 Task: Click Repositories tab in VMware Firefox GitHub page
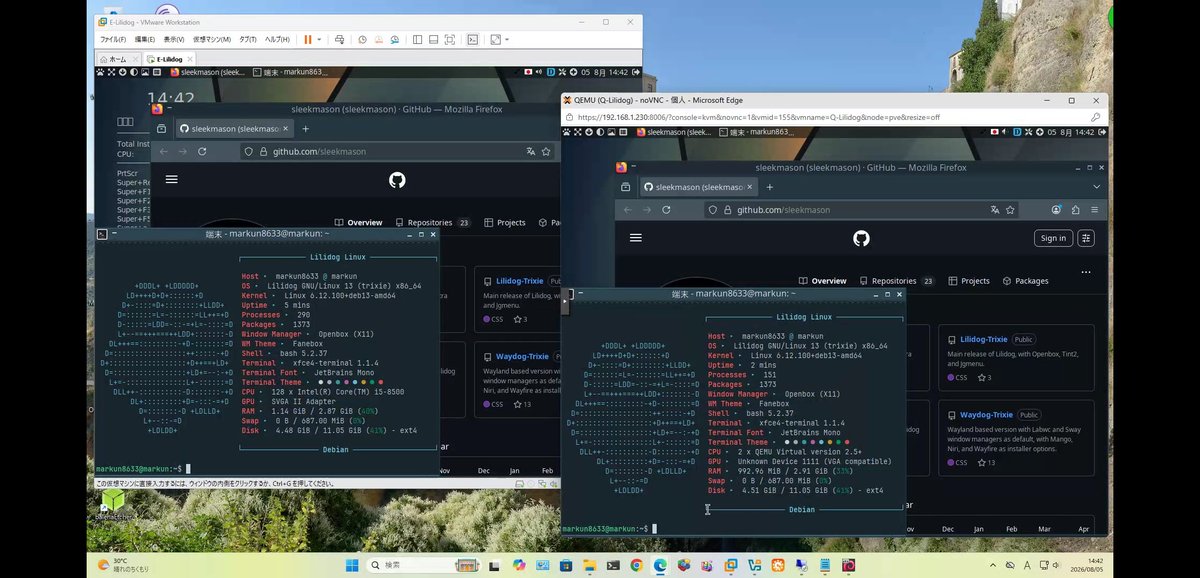[432, 223]
